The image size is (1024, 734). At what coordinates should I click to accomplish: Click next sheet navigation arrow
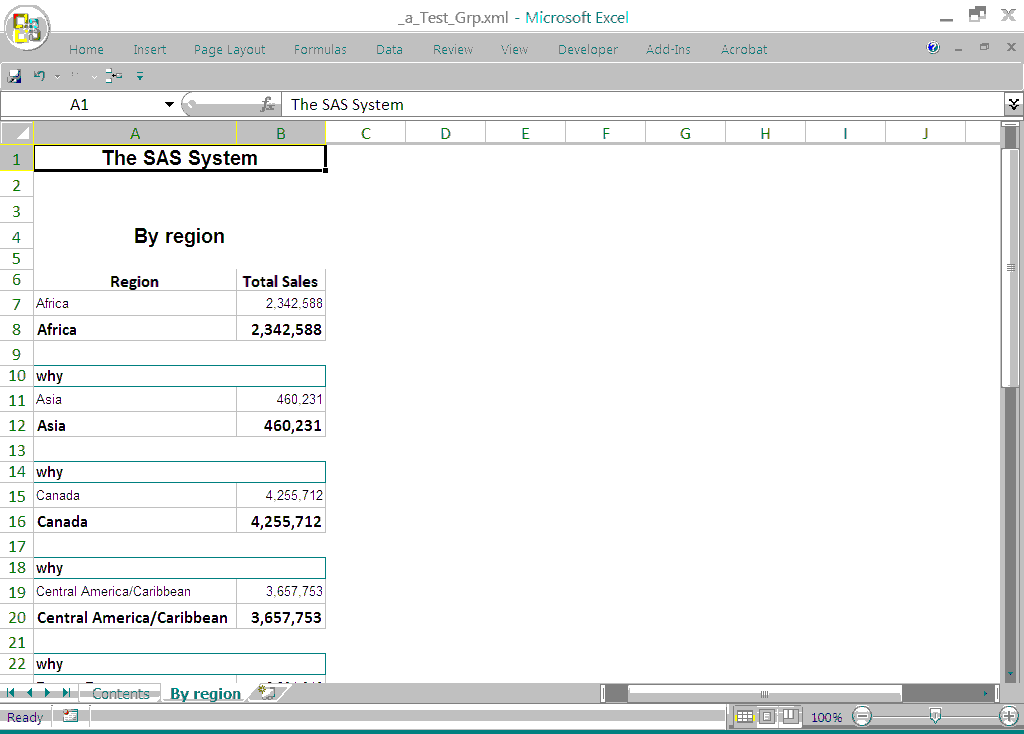(x=47, y=693)
